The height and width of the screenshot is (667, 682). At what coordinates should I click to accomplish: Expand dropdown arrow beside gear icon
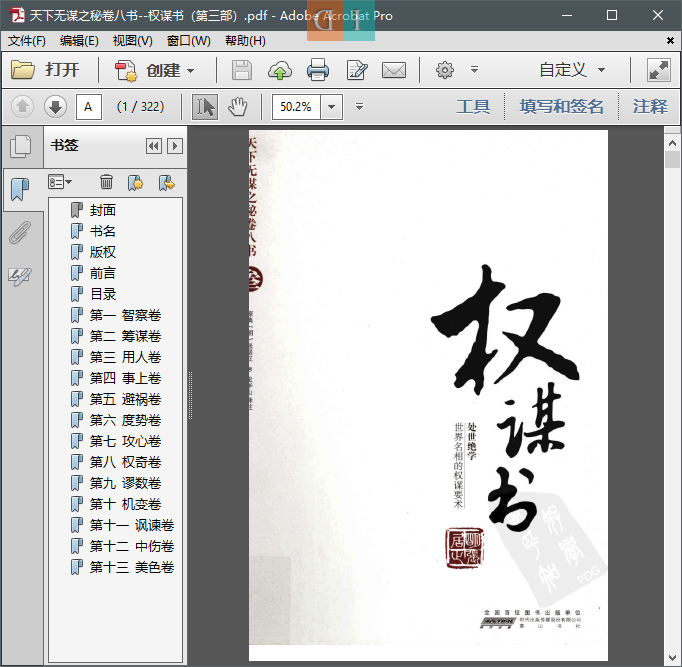[x=475, y=70]
